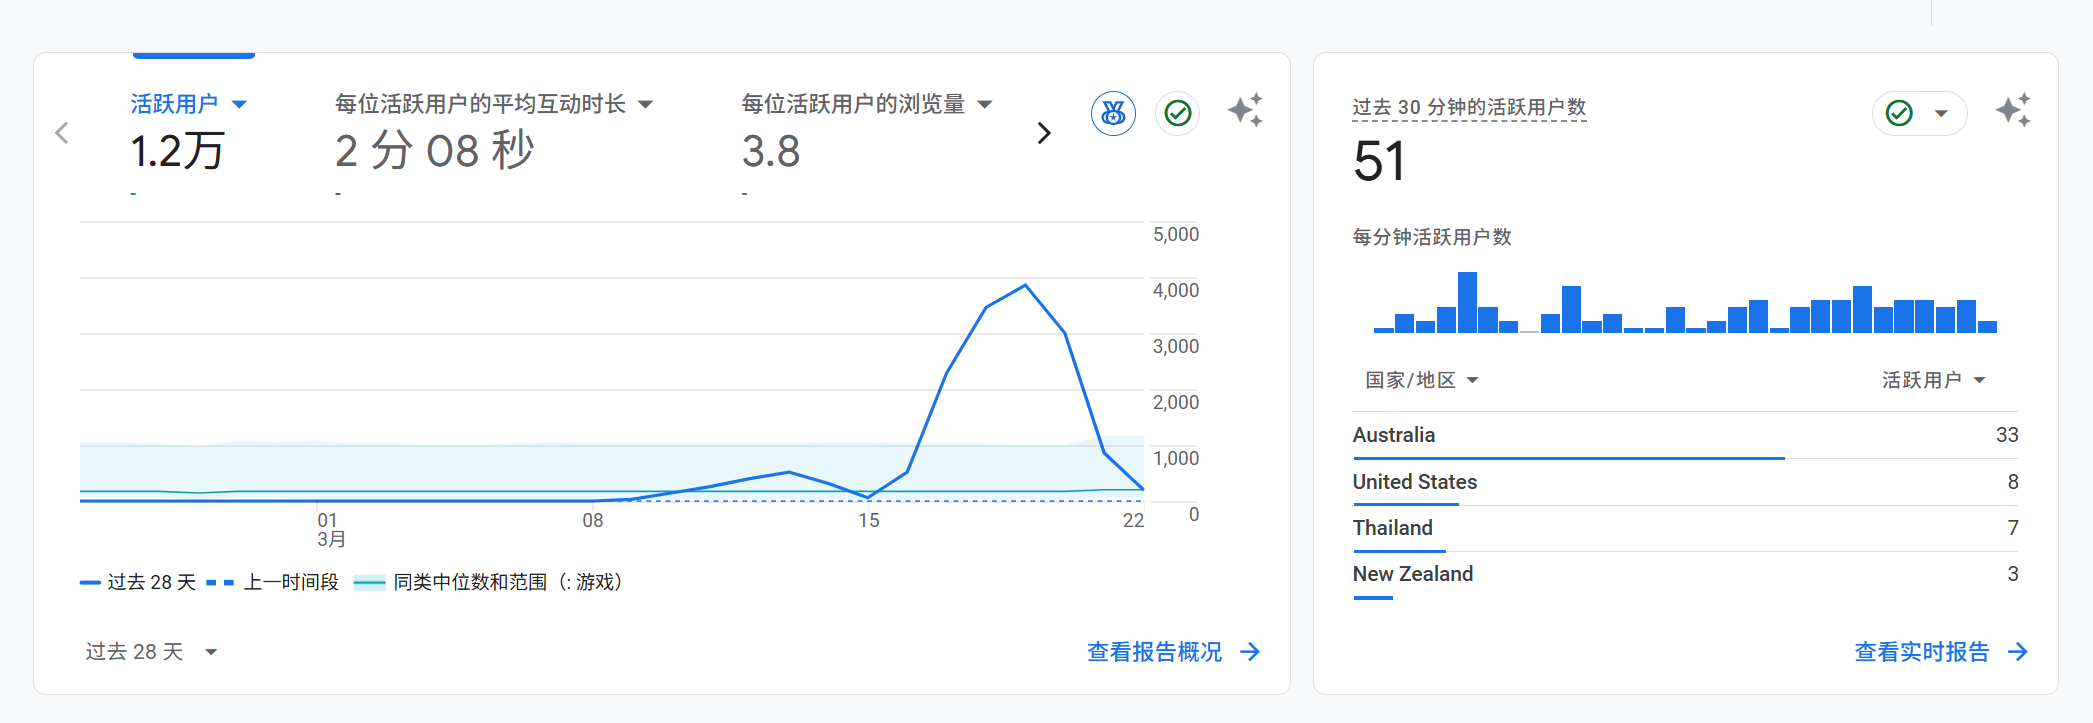Click arrow beside 查看报告概况
Viewport: 2093px width, 723px height.
[x=1250, y=652]
